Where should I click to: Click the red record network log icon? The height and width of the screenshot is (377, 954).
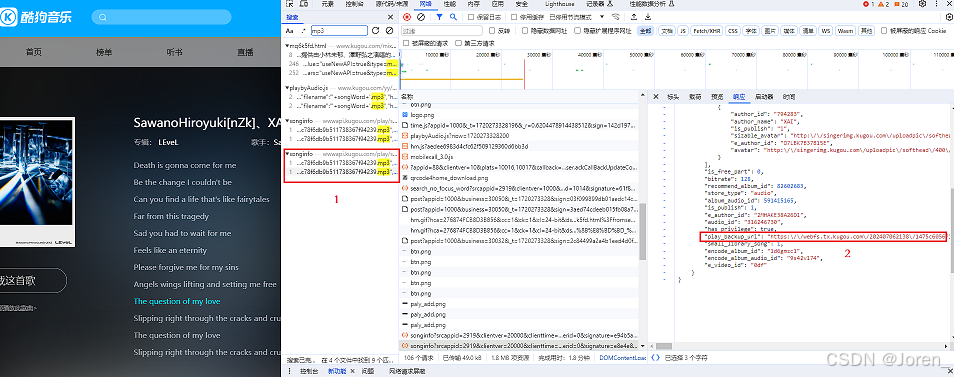407,17
